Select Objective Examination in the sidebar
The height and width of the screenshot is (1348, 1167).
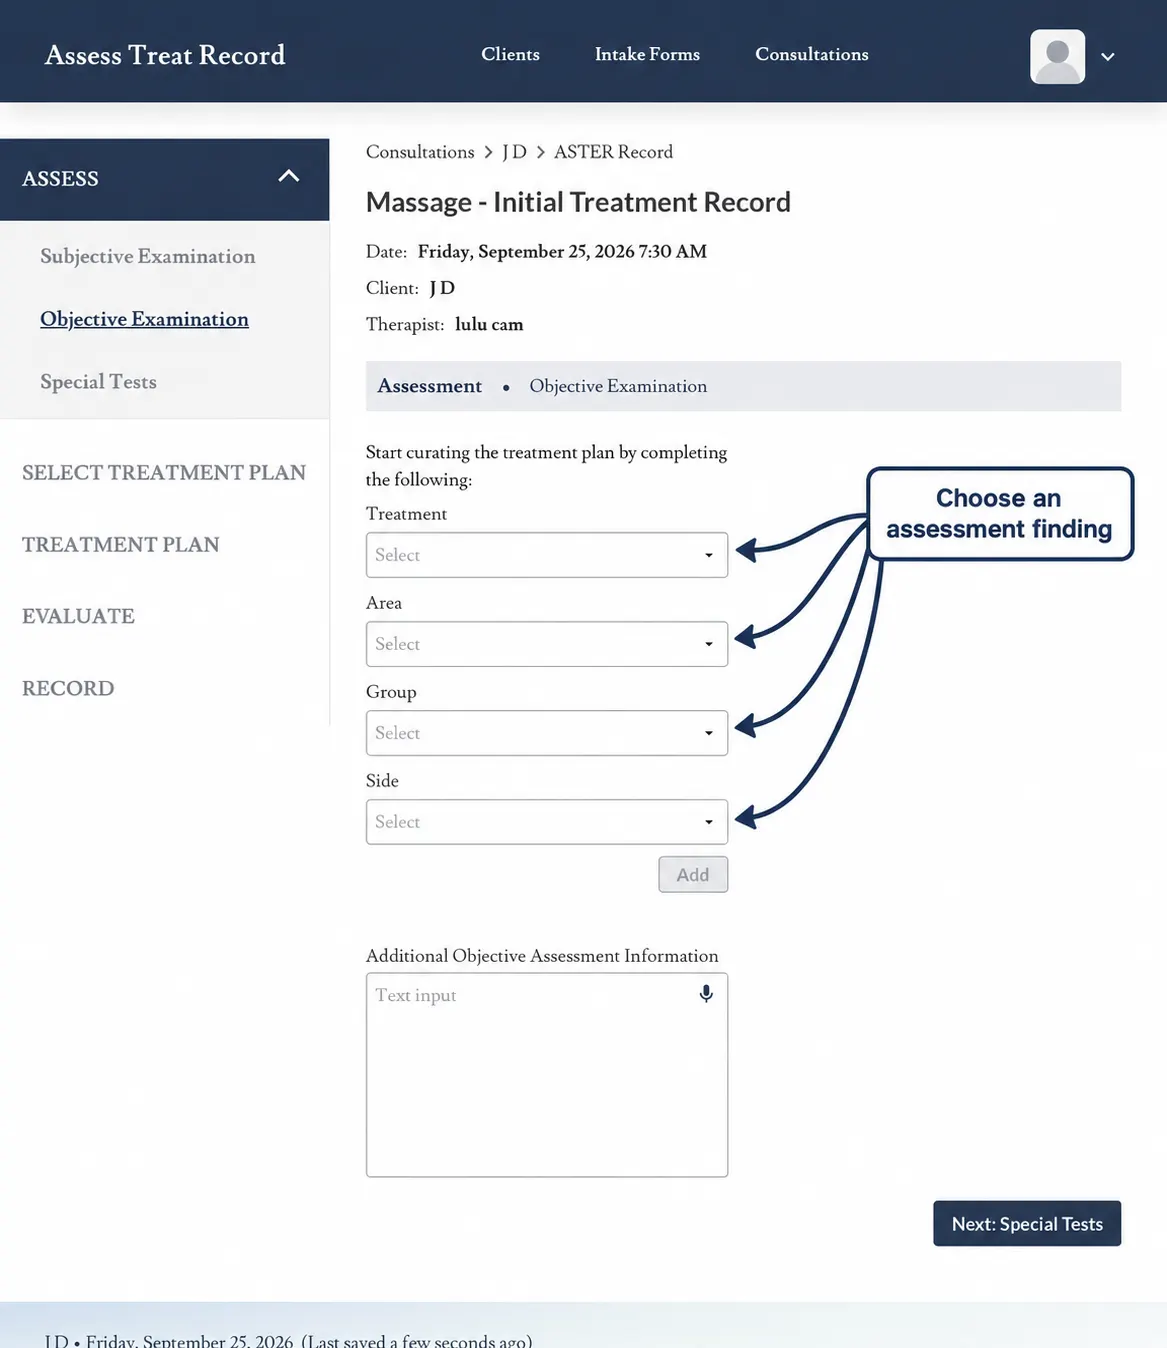(144, 319)
